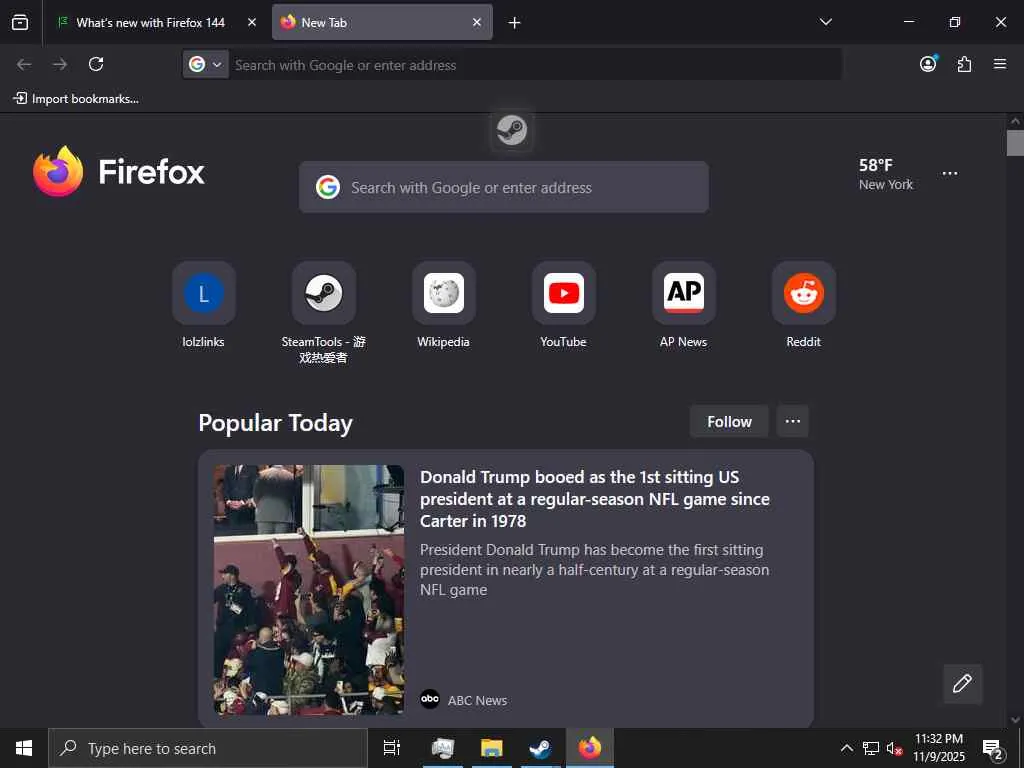Open the muted volume tray icon
The image size is (1024, 768).
(894, 748)
